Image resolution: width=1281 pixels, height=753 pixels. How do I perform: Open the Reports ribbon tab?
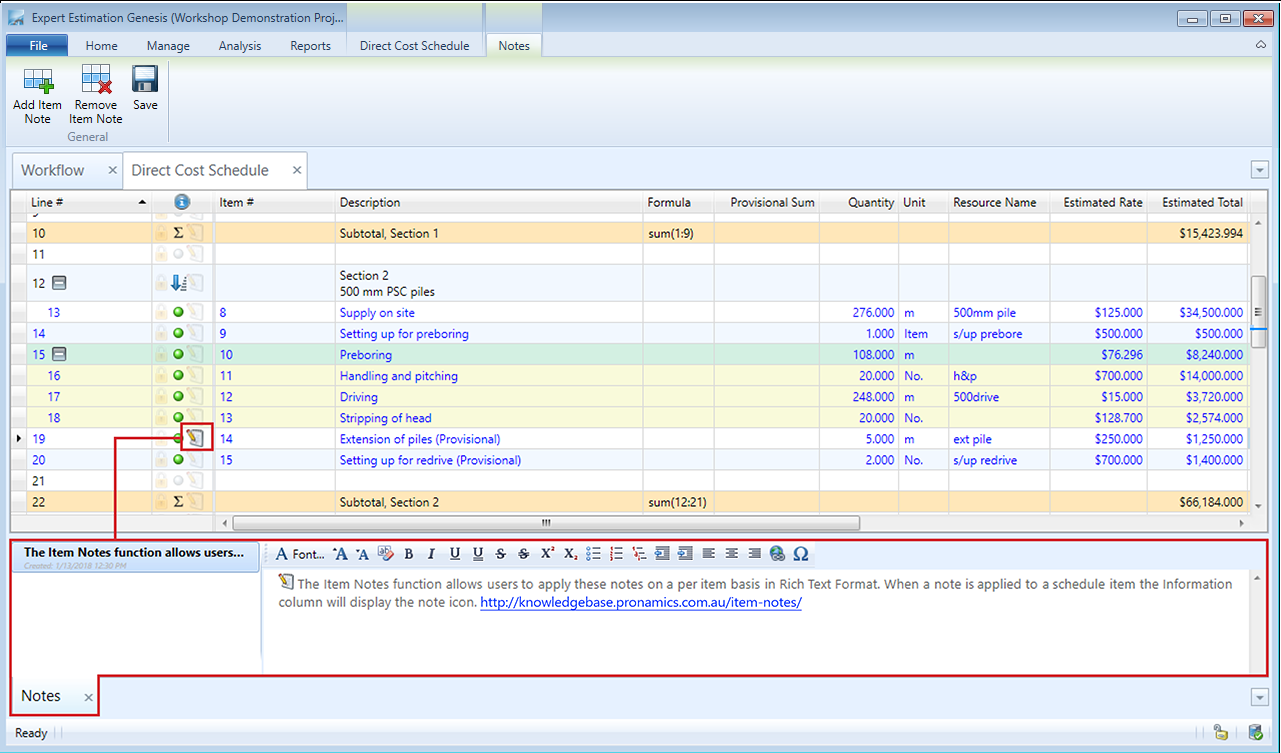click(x=310, y=45)
